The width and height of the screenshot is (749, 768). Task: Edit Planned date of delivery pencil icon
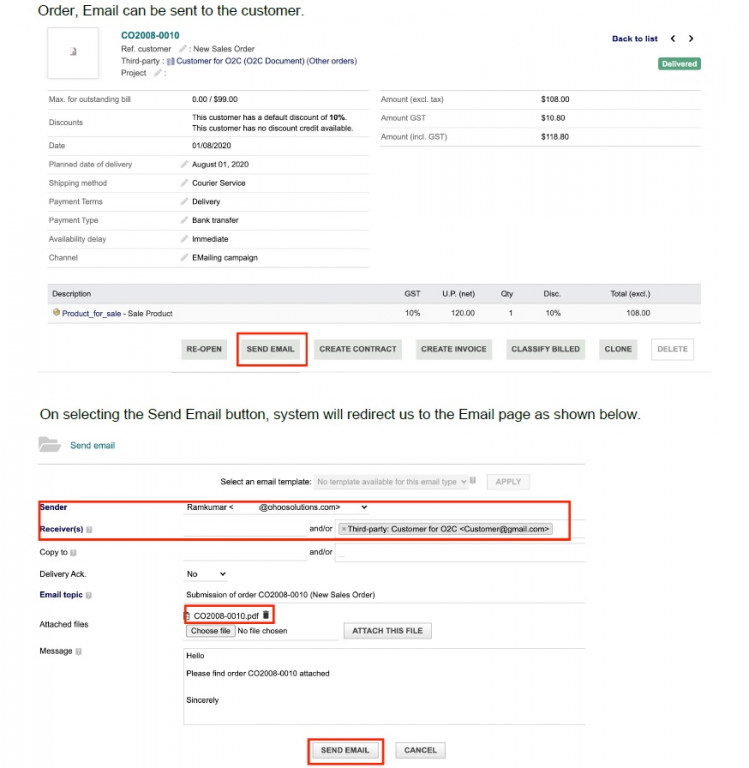(184, 164)
